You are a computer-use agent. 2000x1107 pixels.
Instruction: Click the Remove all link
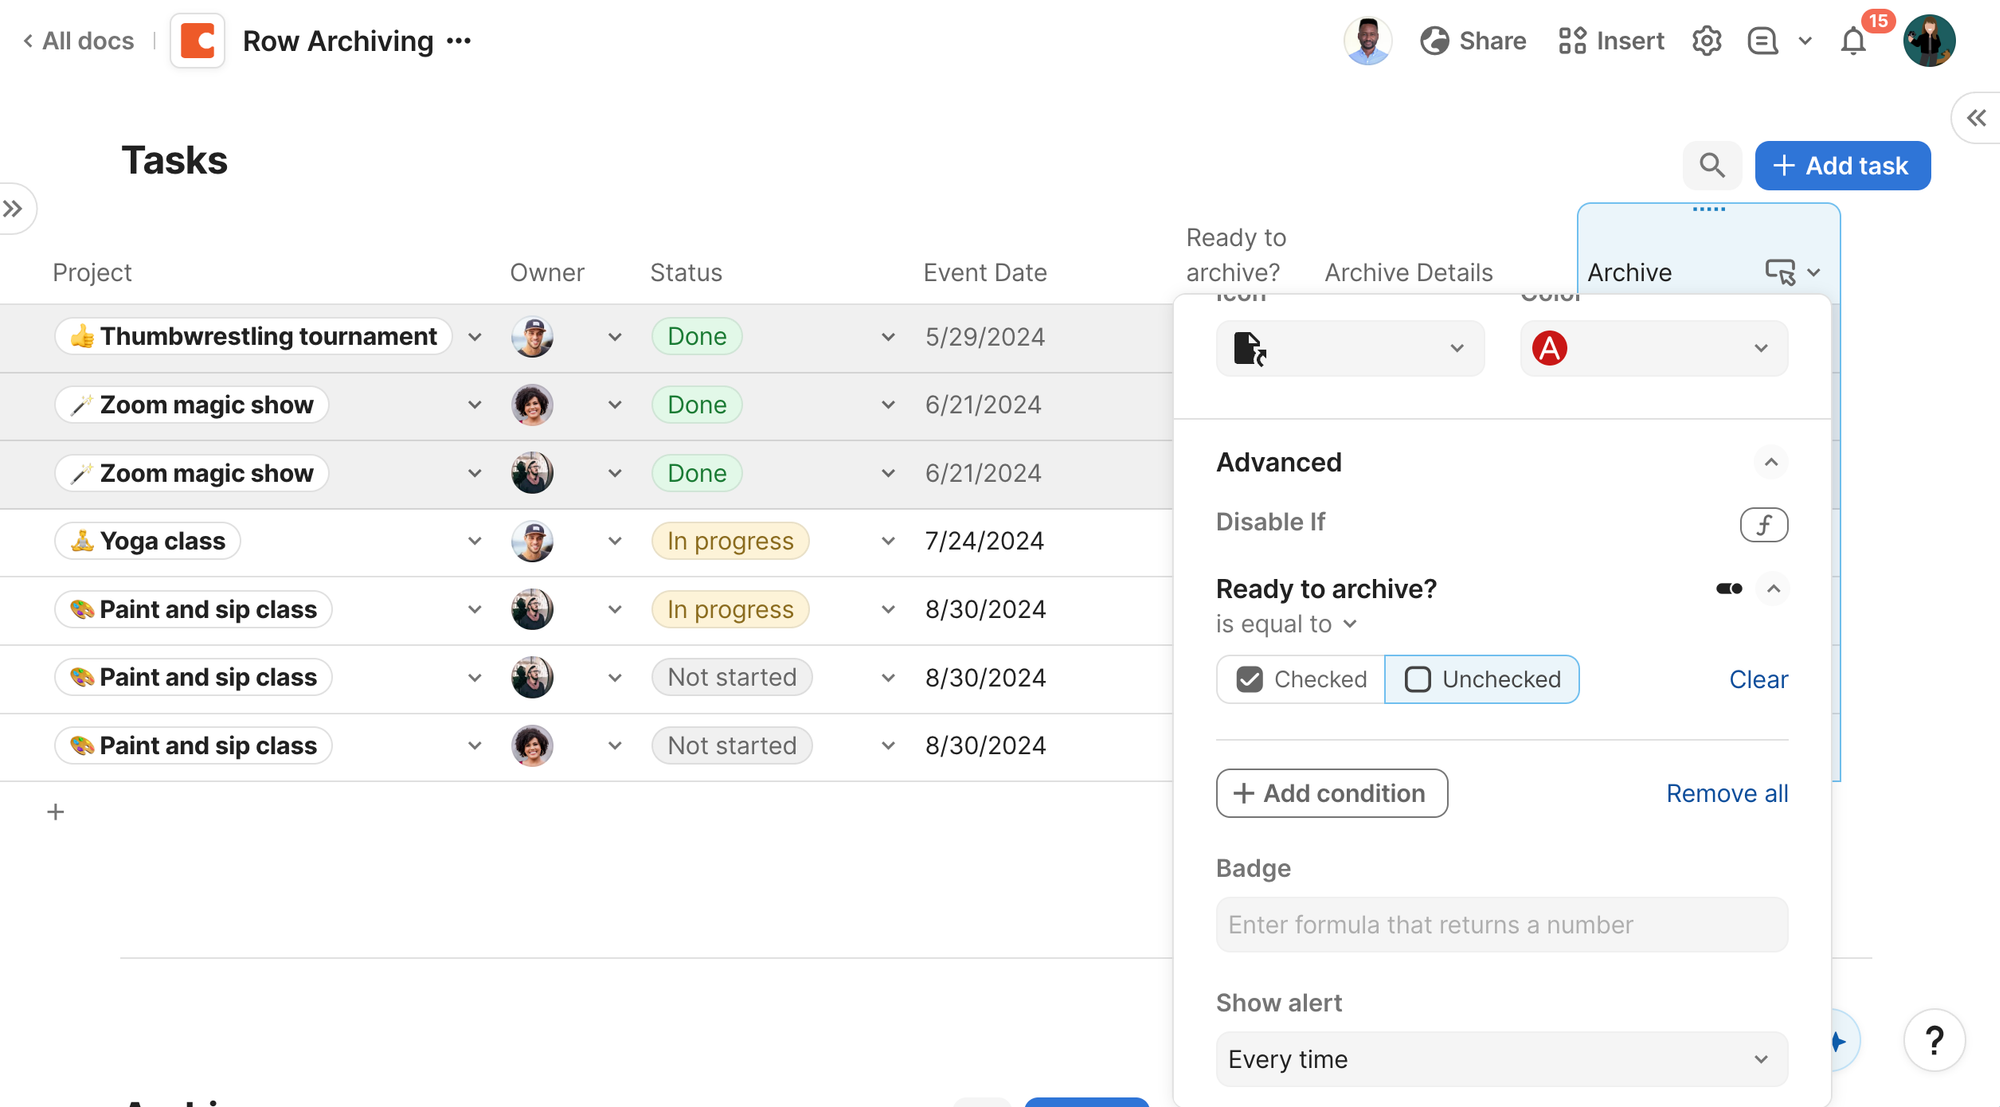(x=1727, y=793)
